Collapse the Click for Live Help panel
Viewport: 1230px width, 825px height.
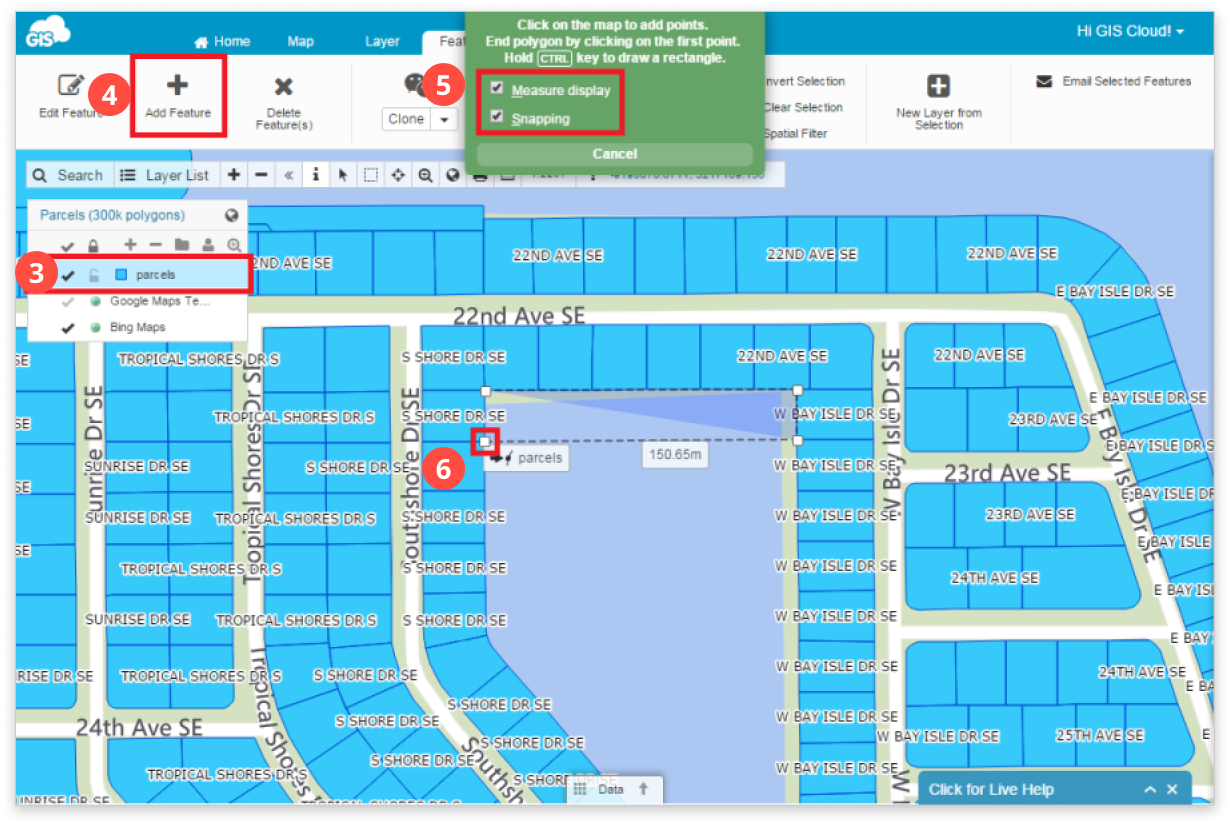(x=1150, y=789)
